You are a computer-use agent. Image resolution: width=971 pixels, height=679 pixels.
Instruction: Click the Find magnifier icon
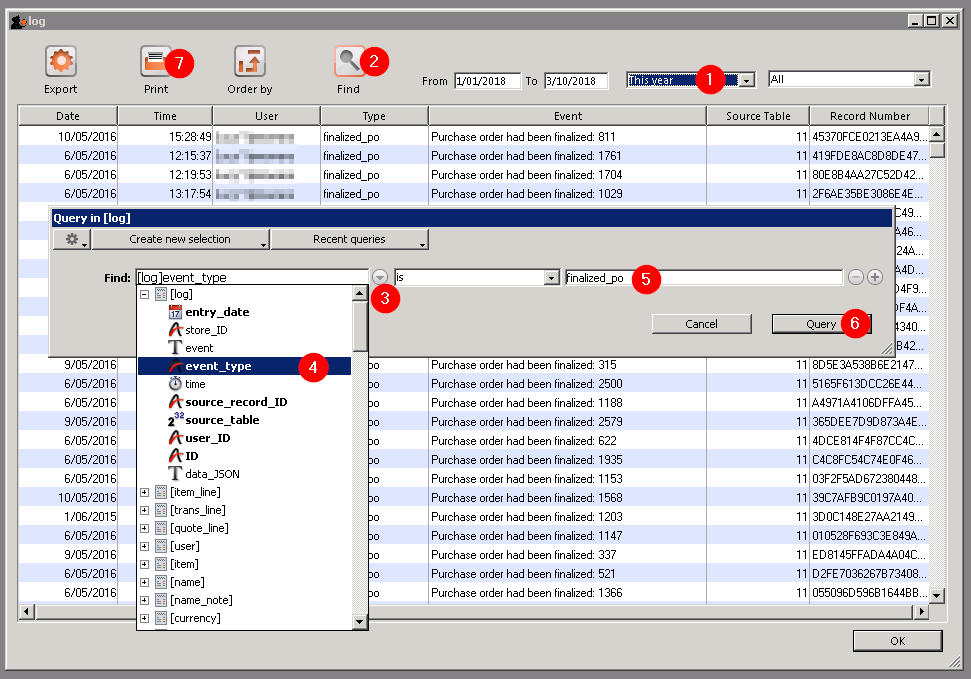(x=348, y=62)
